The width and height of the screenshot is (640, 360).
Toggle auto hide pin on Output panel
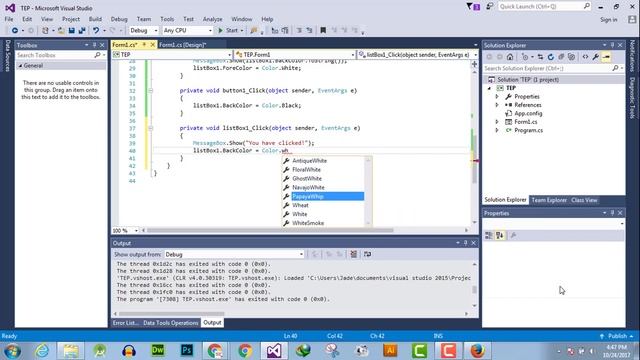pyautogui.click(x=465, y=243)
